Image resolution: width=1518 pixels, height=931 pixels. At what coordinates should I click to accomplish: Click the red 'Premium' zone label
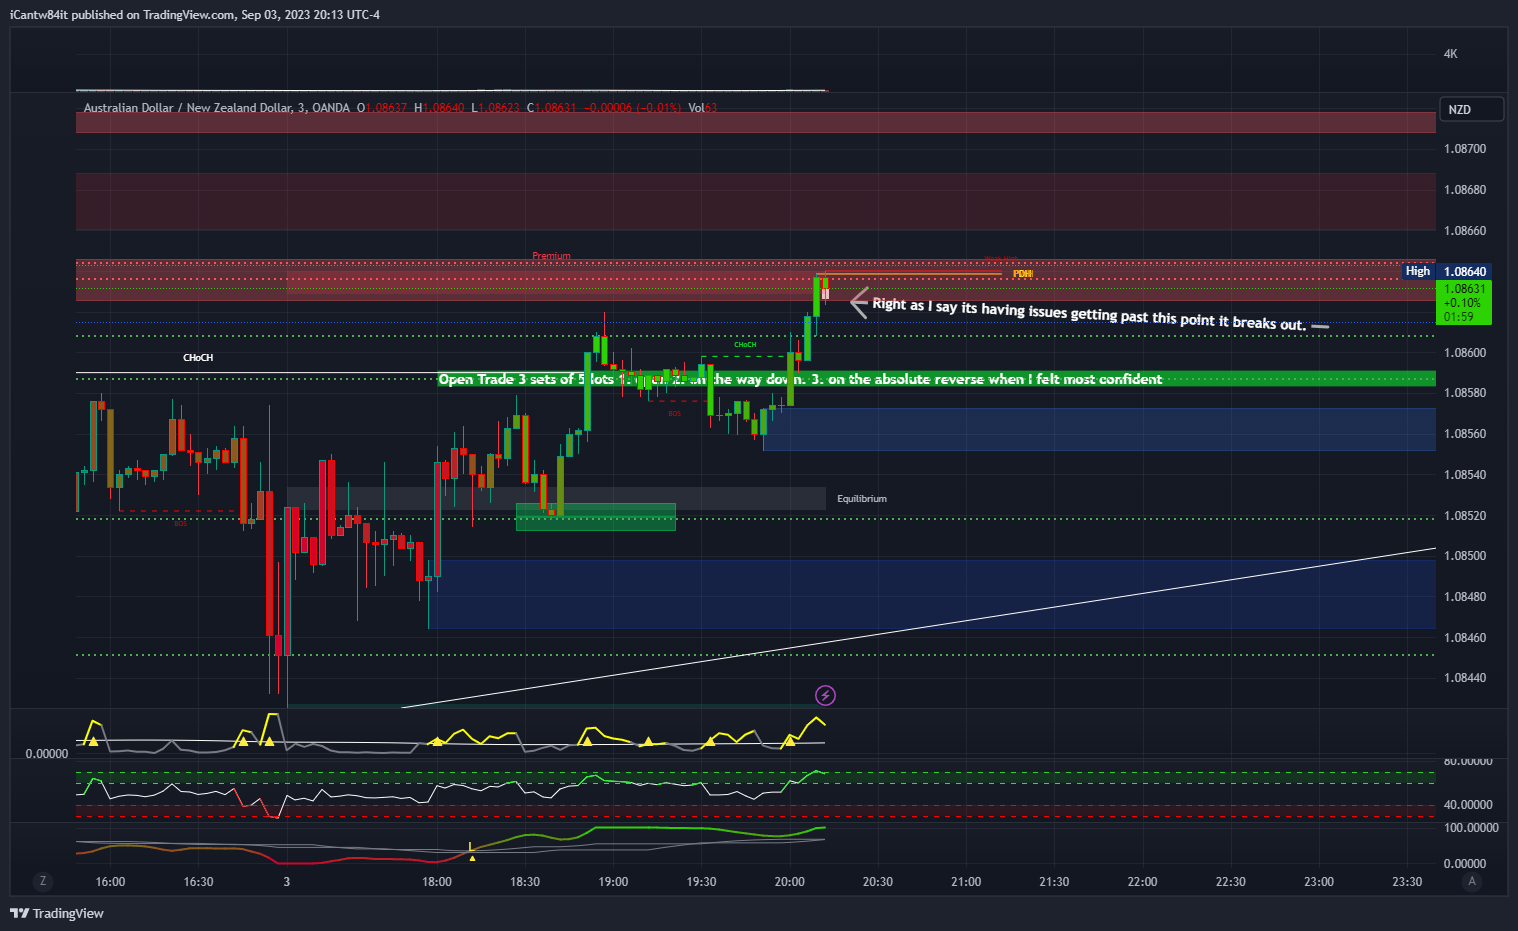click(551, 256)
